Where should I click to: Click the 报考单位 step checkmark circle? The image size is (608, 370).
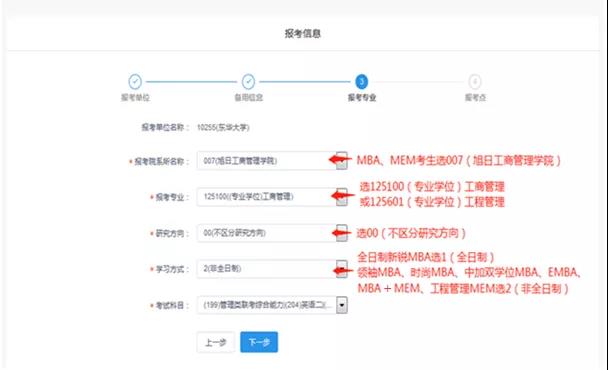[135, 82]
